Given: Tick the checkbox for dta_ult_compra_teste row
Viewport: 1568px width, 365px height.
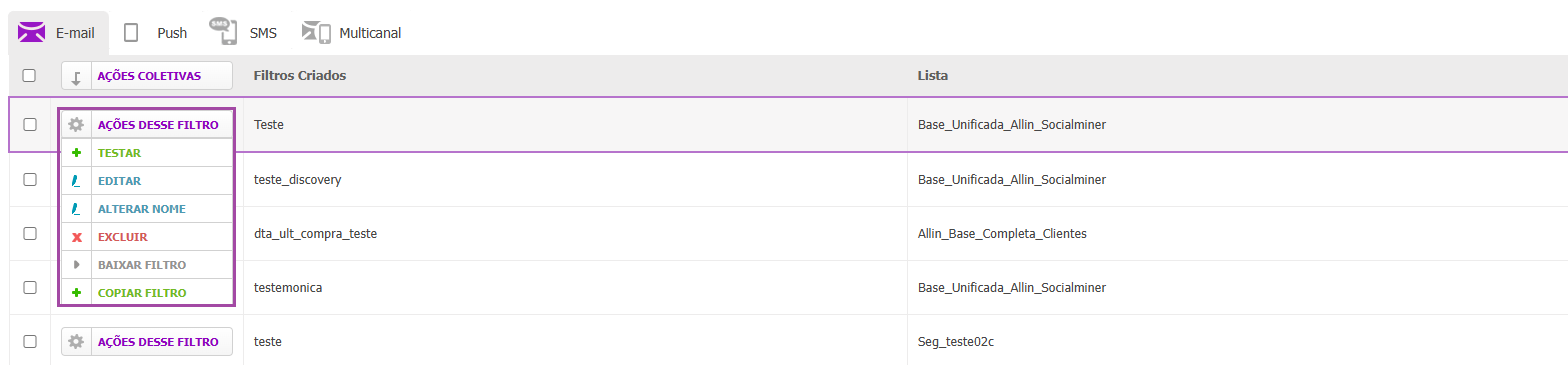Looking at the screenshot, I should 29,233.
